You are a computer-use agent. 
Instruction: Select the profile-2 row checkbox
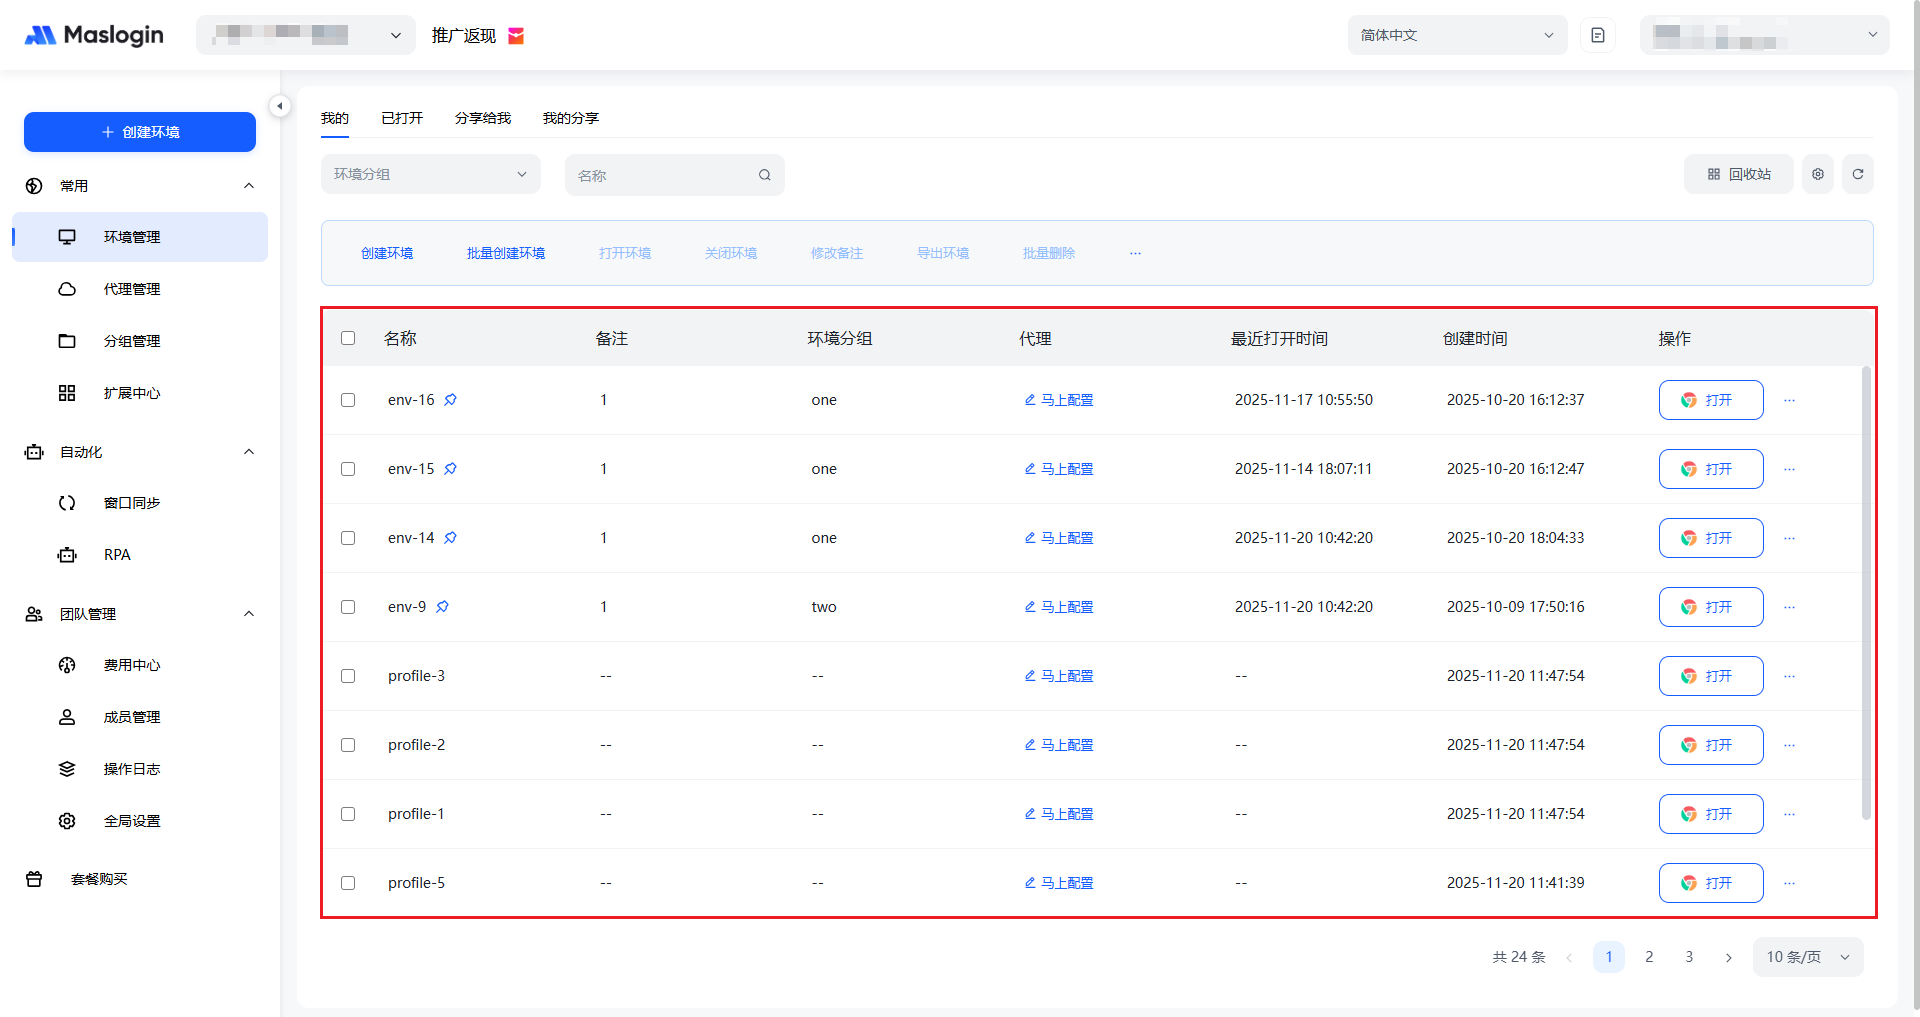(x=348, y=745)
